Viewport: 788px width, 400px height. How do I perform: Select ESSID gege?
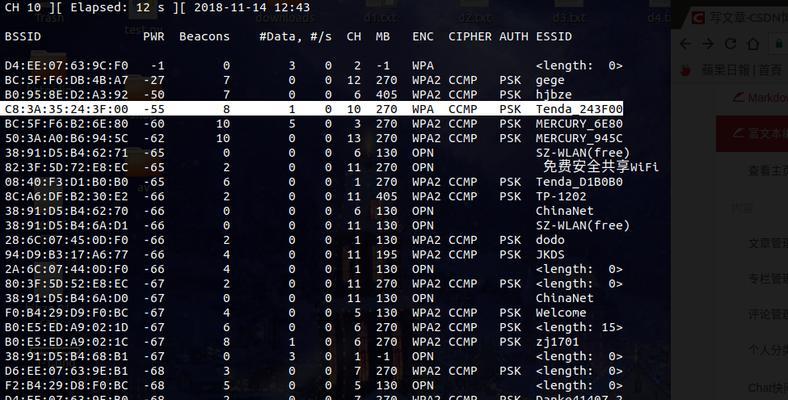550,80
